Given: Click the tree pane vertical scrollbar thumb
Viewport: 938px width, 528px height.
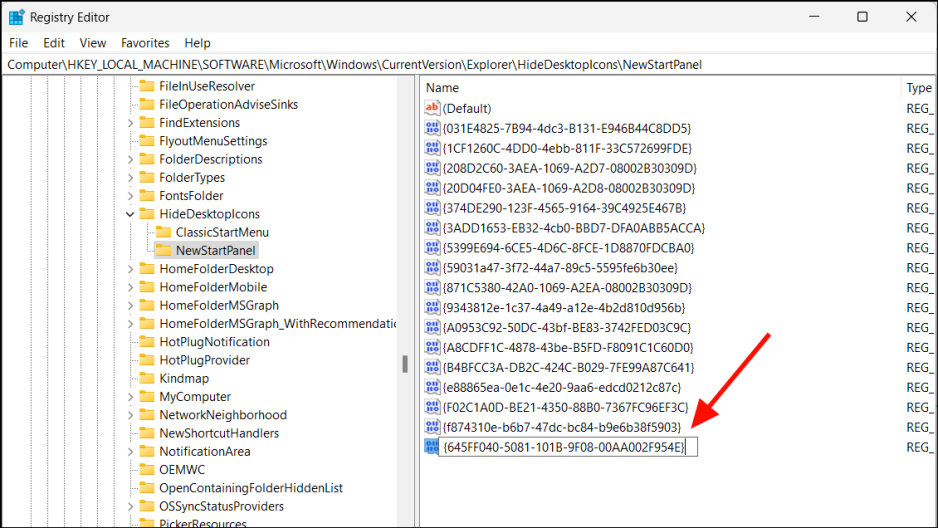Looking at the screenshot, I should tap(405, 364).
